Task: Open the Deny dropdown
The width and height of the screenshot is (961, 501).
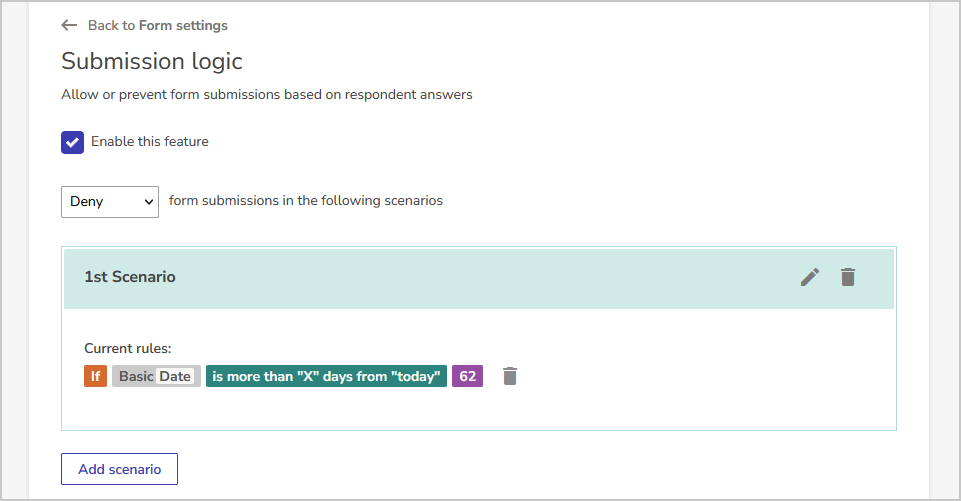Action: point(110,202)
